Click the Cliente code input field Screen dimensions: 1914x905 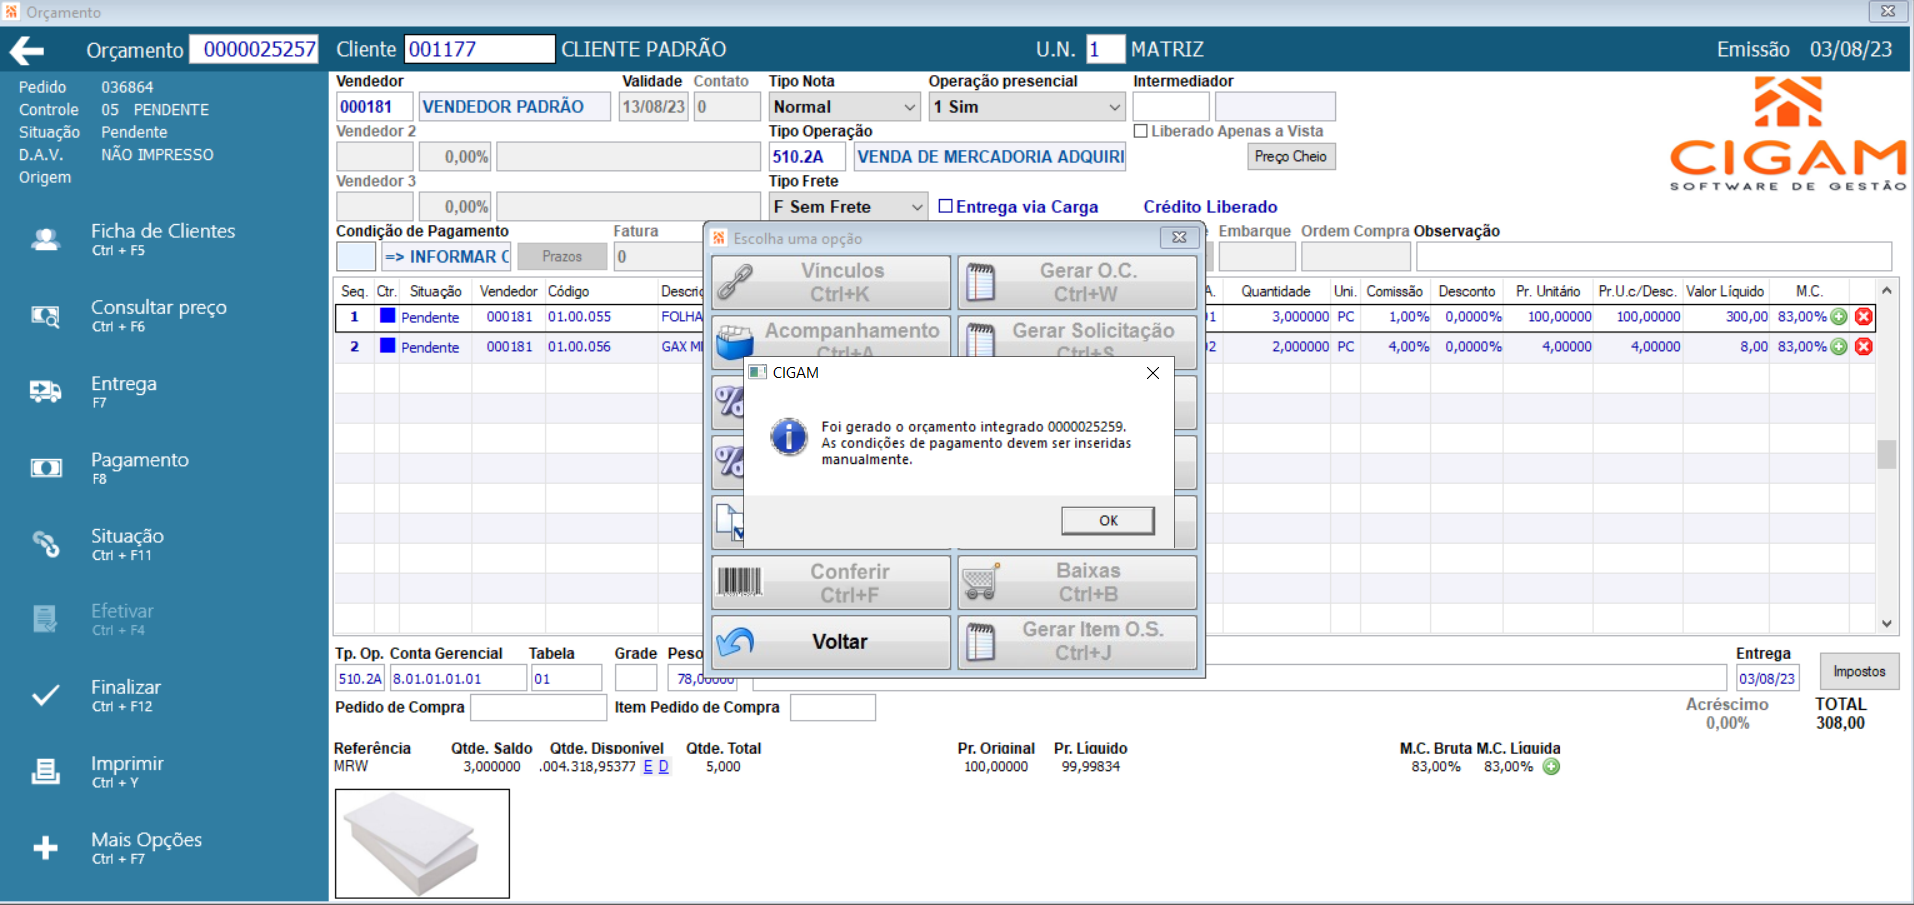tap(479, 49)
